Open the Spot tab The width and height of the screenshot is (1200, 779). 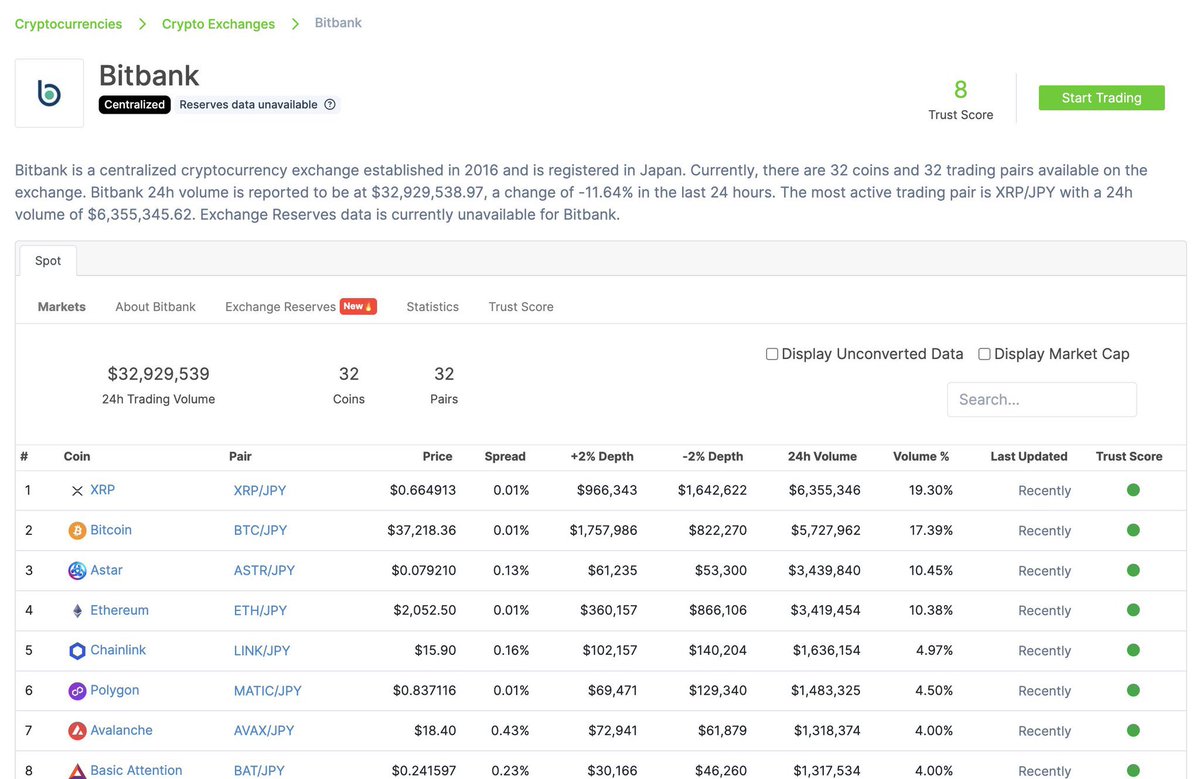48,261
